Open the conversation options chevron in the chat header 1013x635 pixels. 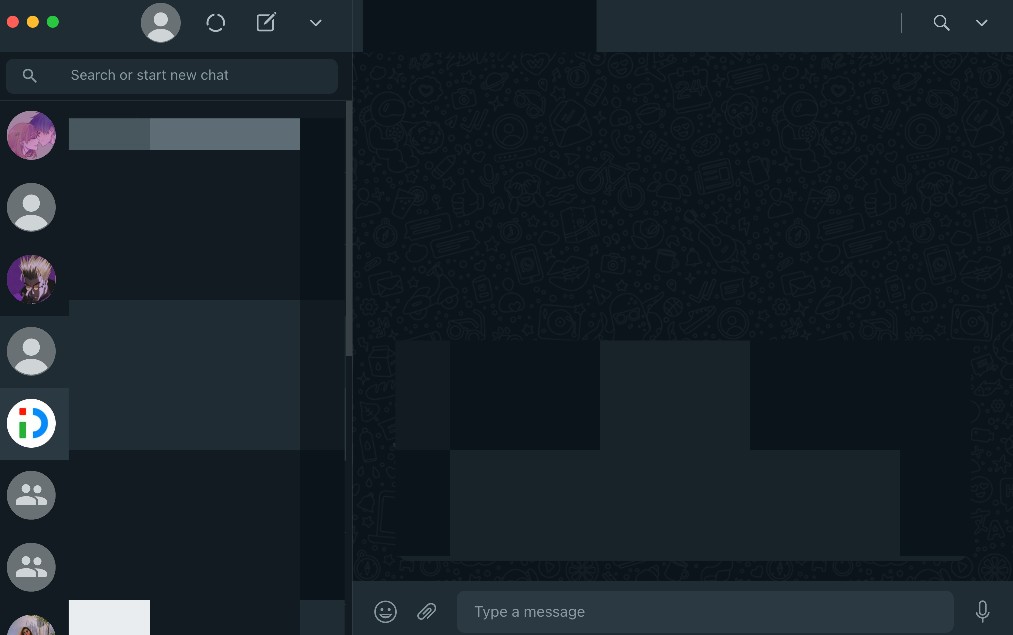(981, 23)
